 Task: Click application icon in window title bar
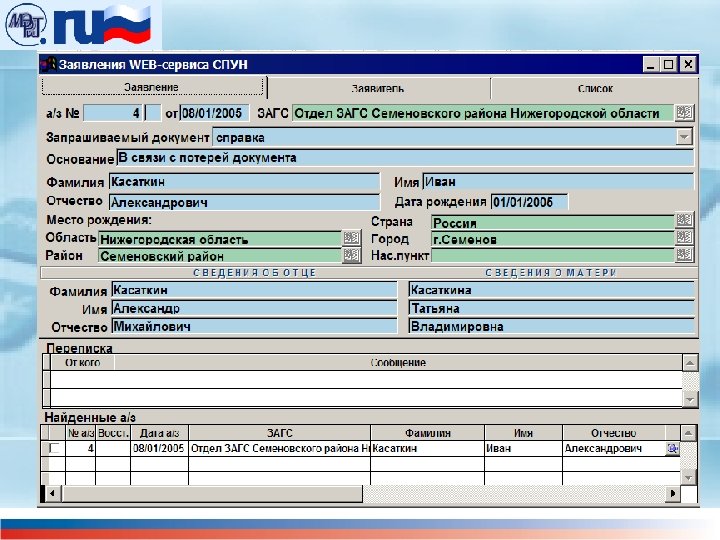click(49, 64)
